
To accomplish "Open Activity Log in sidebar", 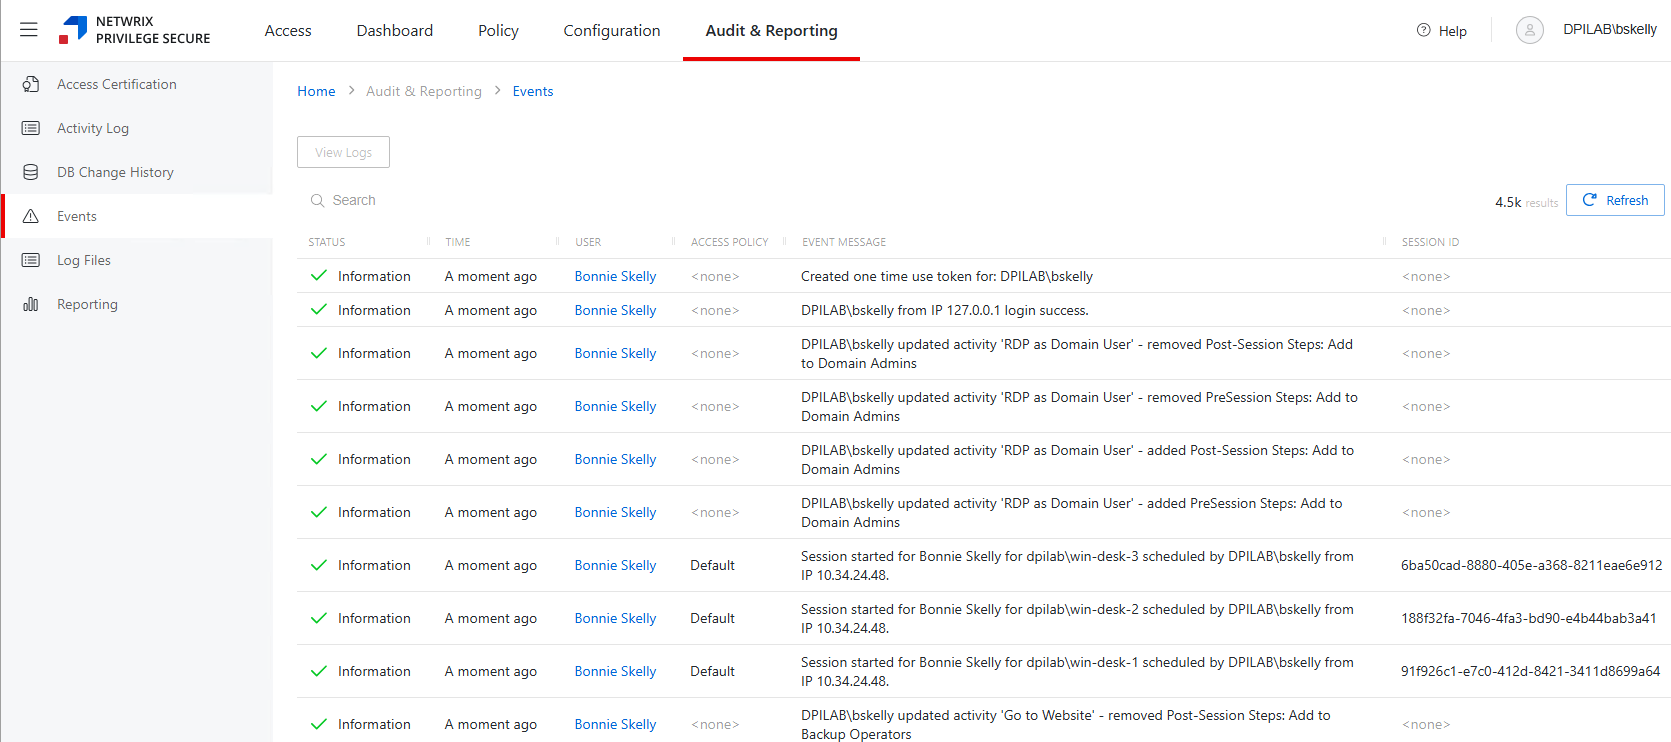I will (x=93, y=128).
